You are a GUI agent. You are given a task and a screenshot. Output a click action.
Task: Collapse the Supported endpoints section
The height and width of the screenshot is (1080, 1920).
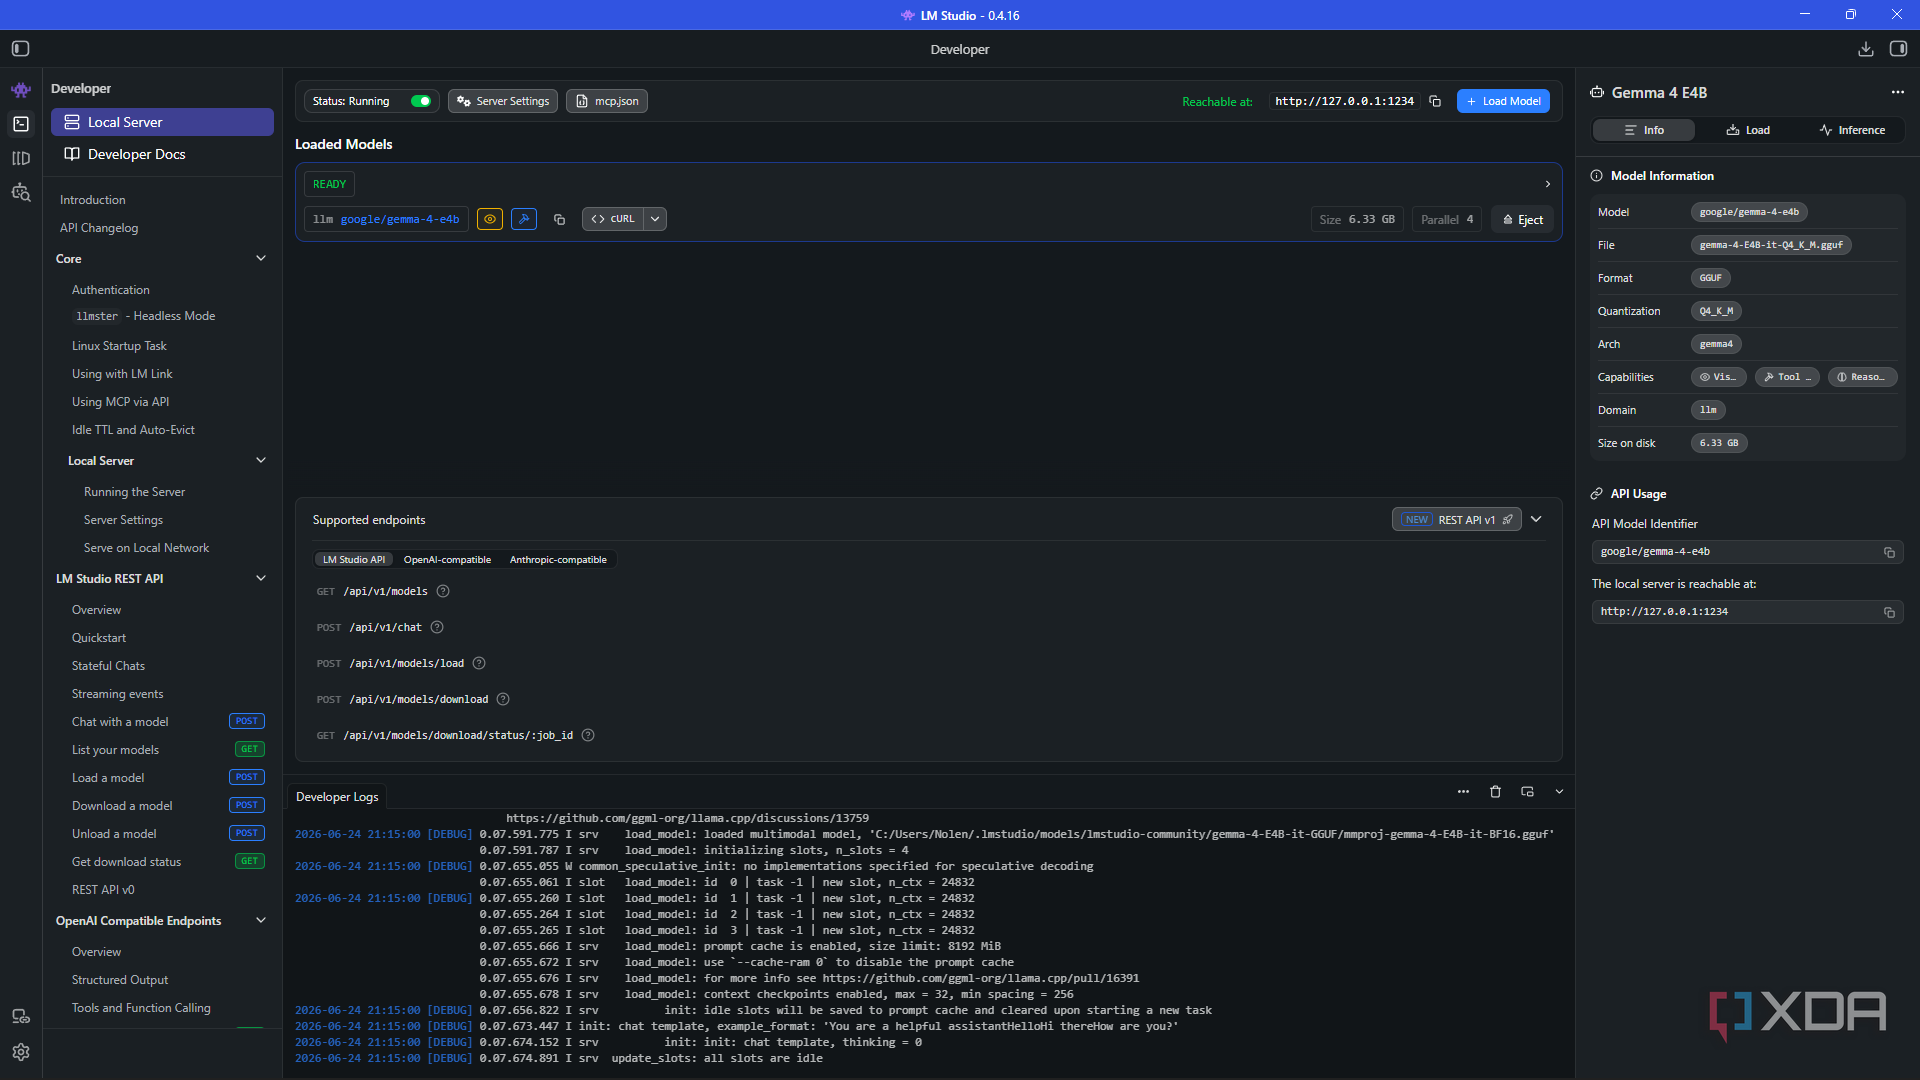click(1536, 519)
